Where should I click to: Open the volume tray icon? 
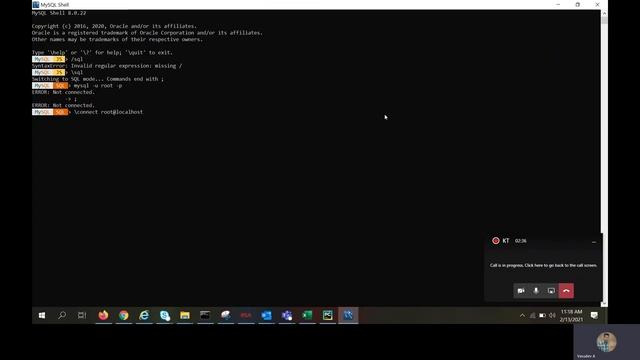tap(552, 315)
